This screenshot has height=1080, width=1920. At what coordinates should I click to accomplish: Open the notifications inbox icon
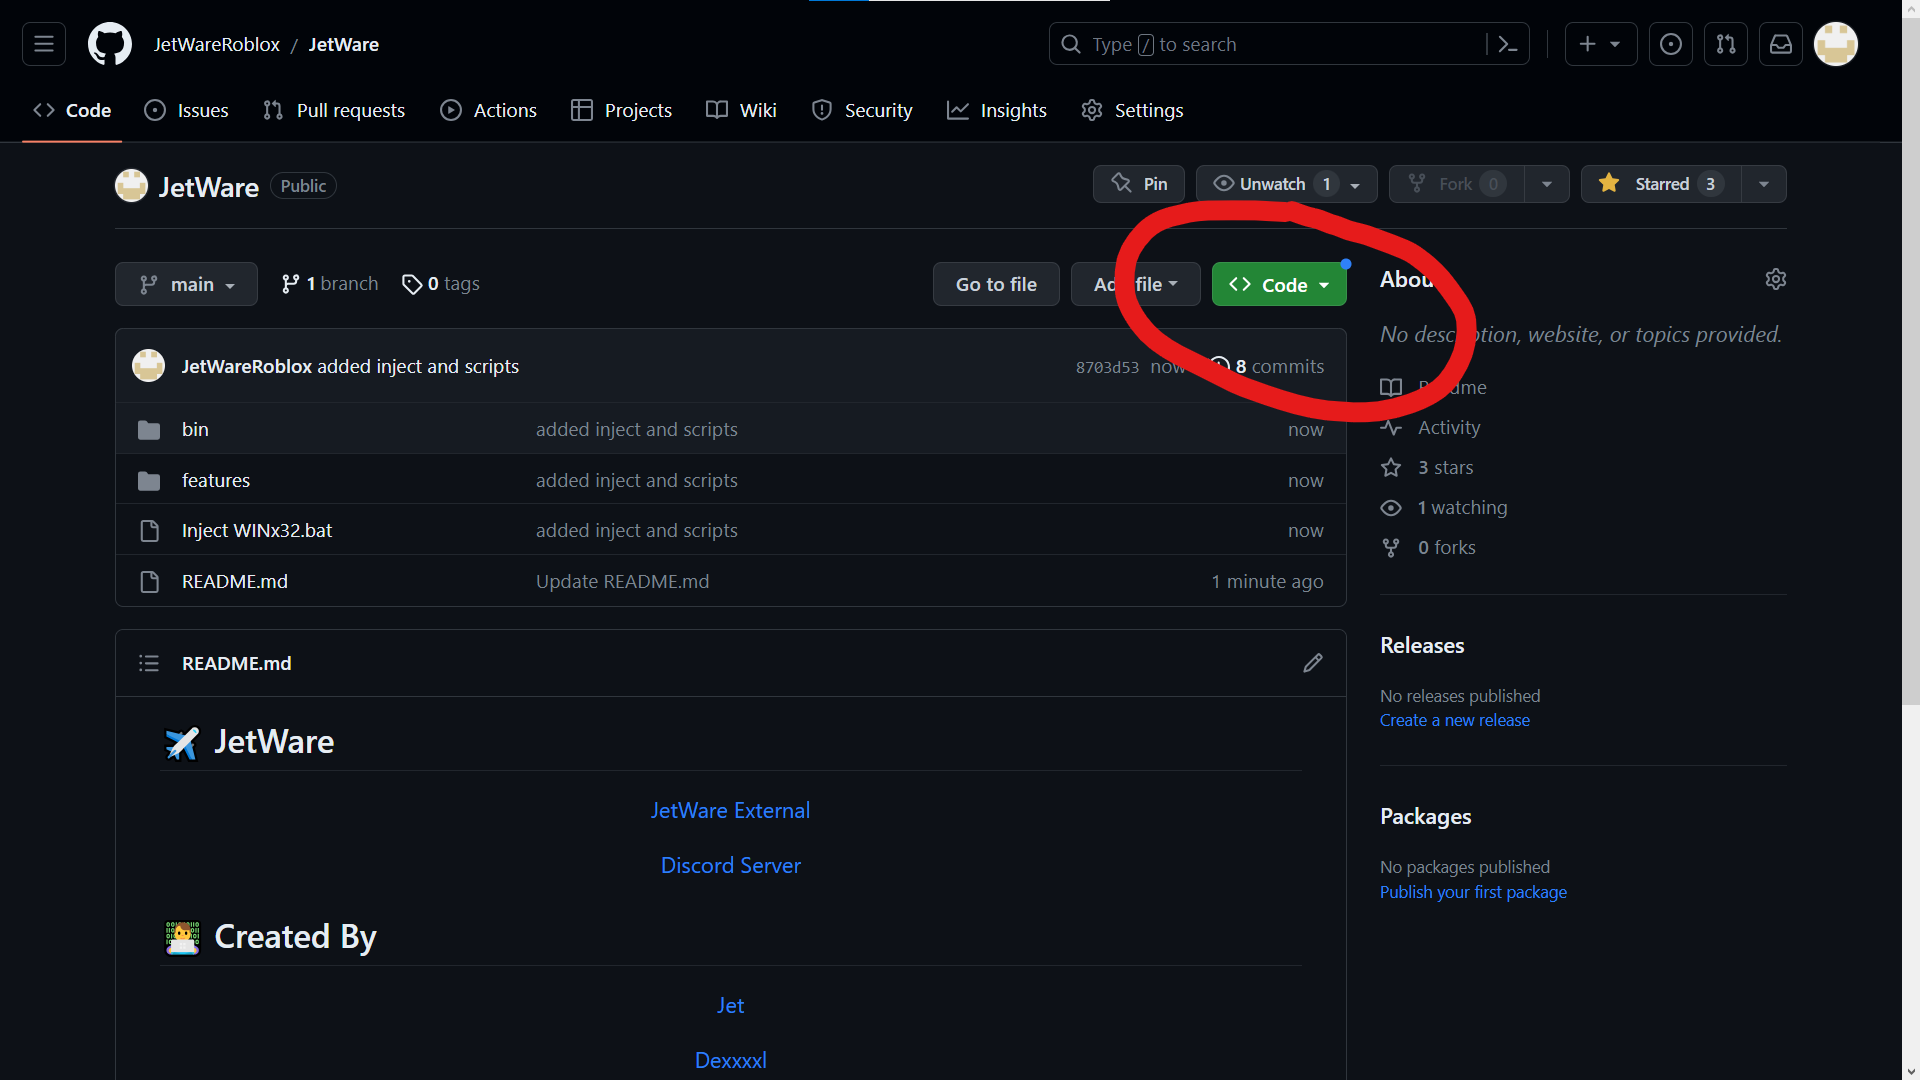coord(1781,44)
